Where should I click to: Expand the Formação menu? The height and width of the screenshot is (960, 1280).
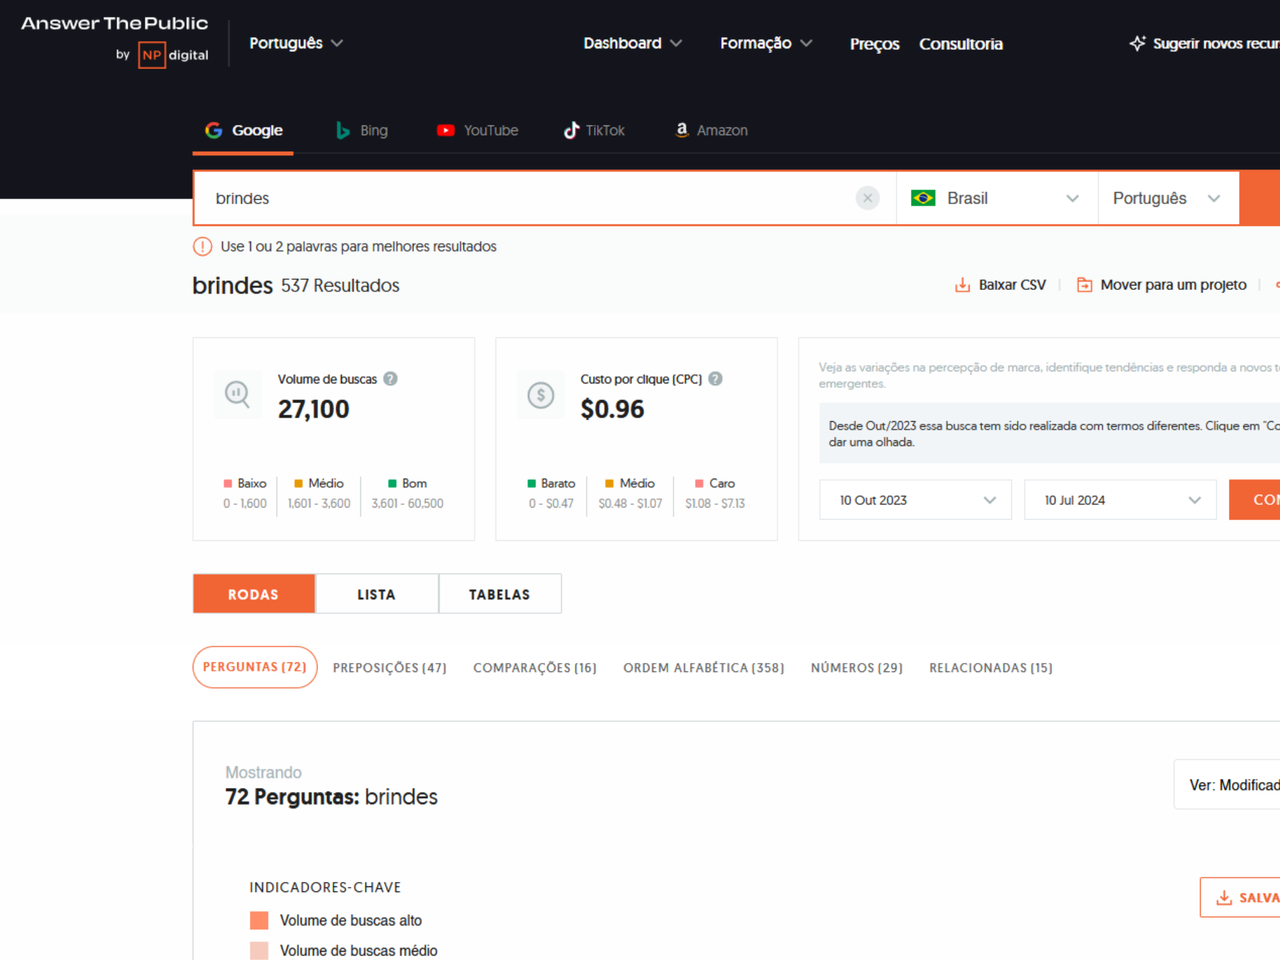(x=766, y=43)
